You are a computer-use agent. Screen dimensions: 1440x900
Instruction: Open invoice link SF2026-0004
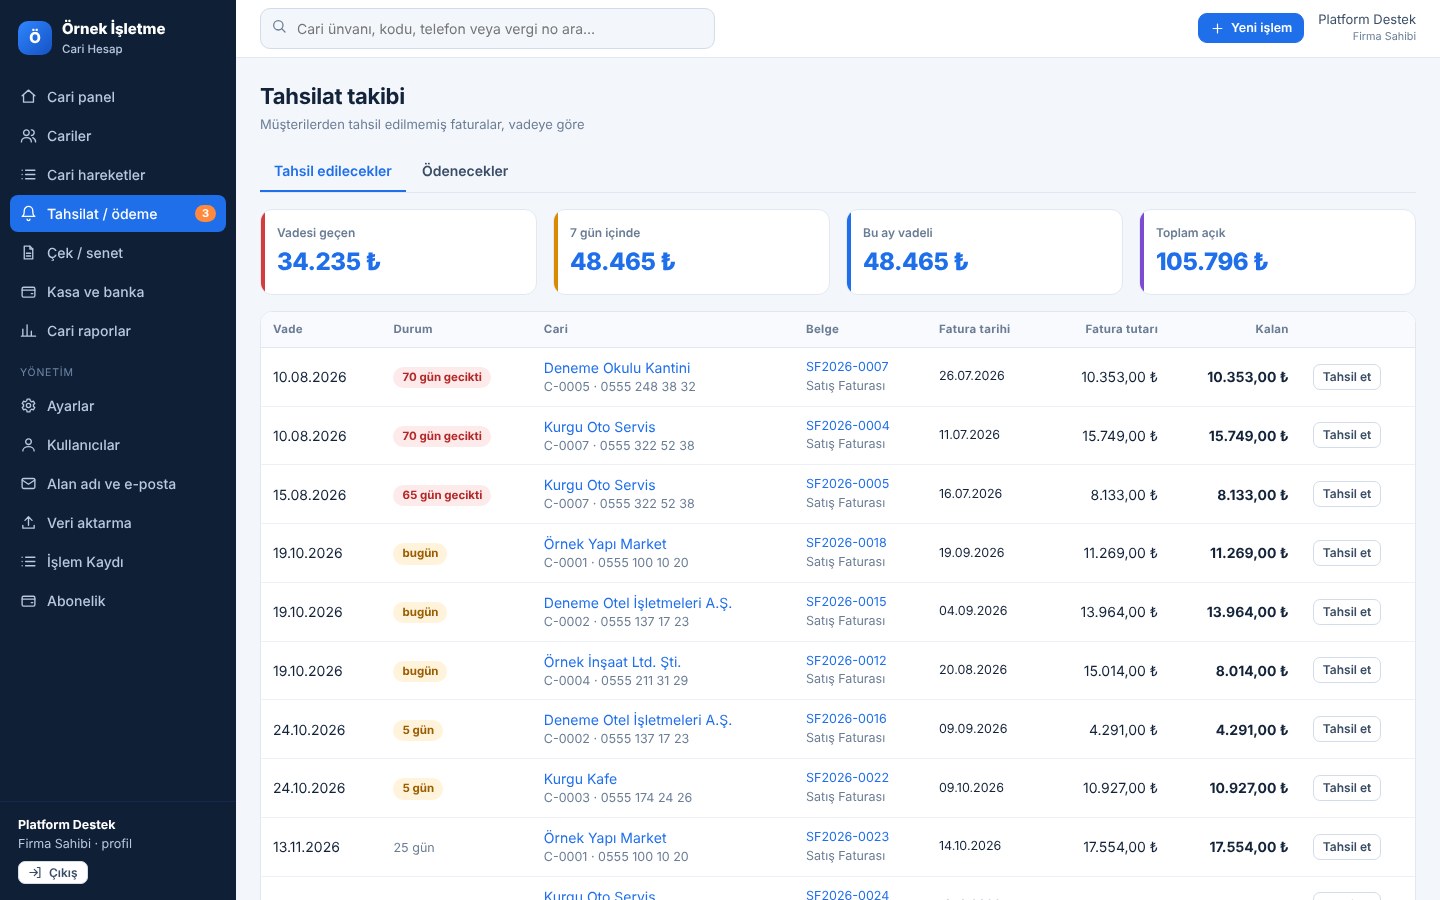[847, 426]
